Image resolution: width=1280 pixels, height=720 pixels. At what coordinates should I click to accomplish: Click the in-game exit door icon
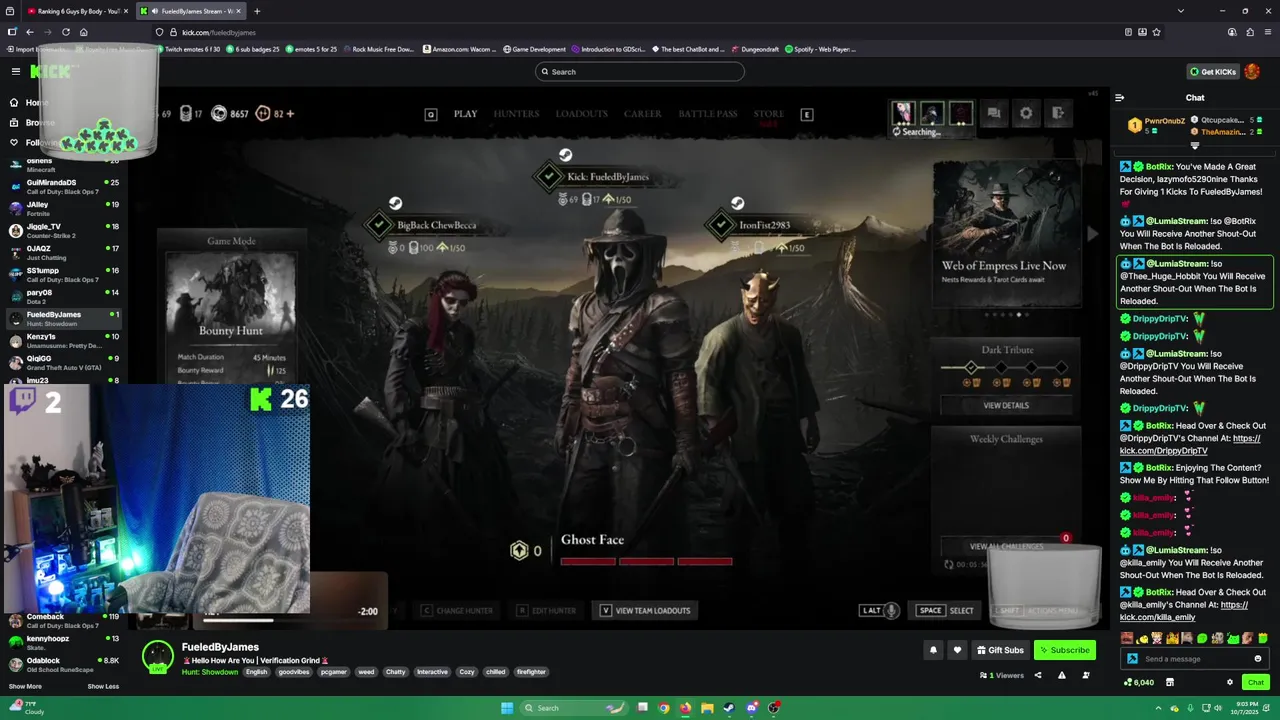1058,114
